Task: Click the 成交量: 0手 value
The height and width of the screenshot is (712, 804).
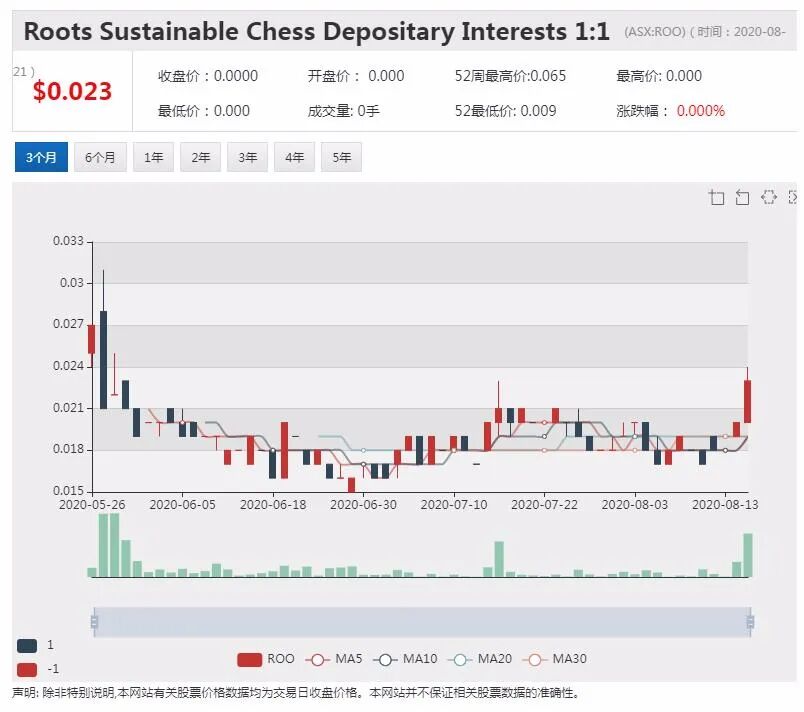Action: pos(344,111)
